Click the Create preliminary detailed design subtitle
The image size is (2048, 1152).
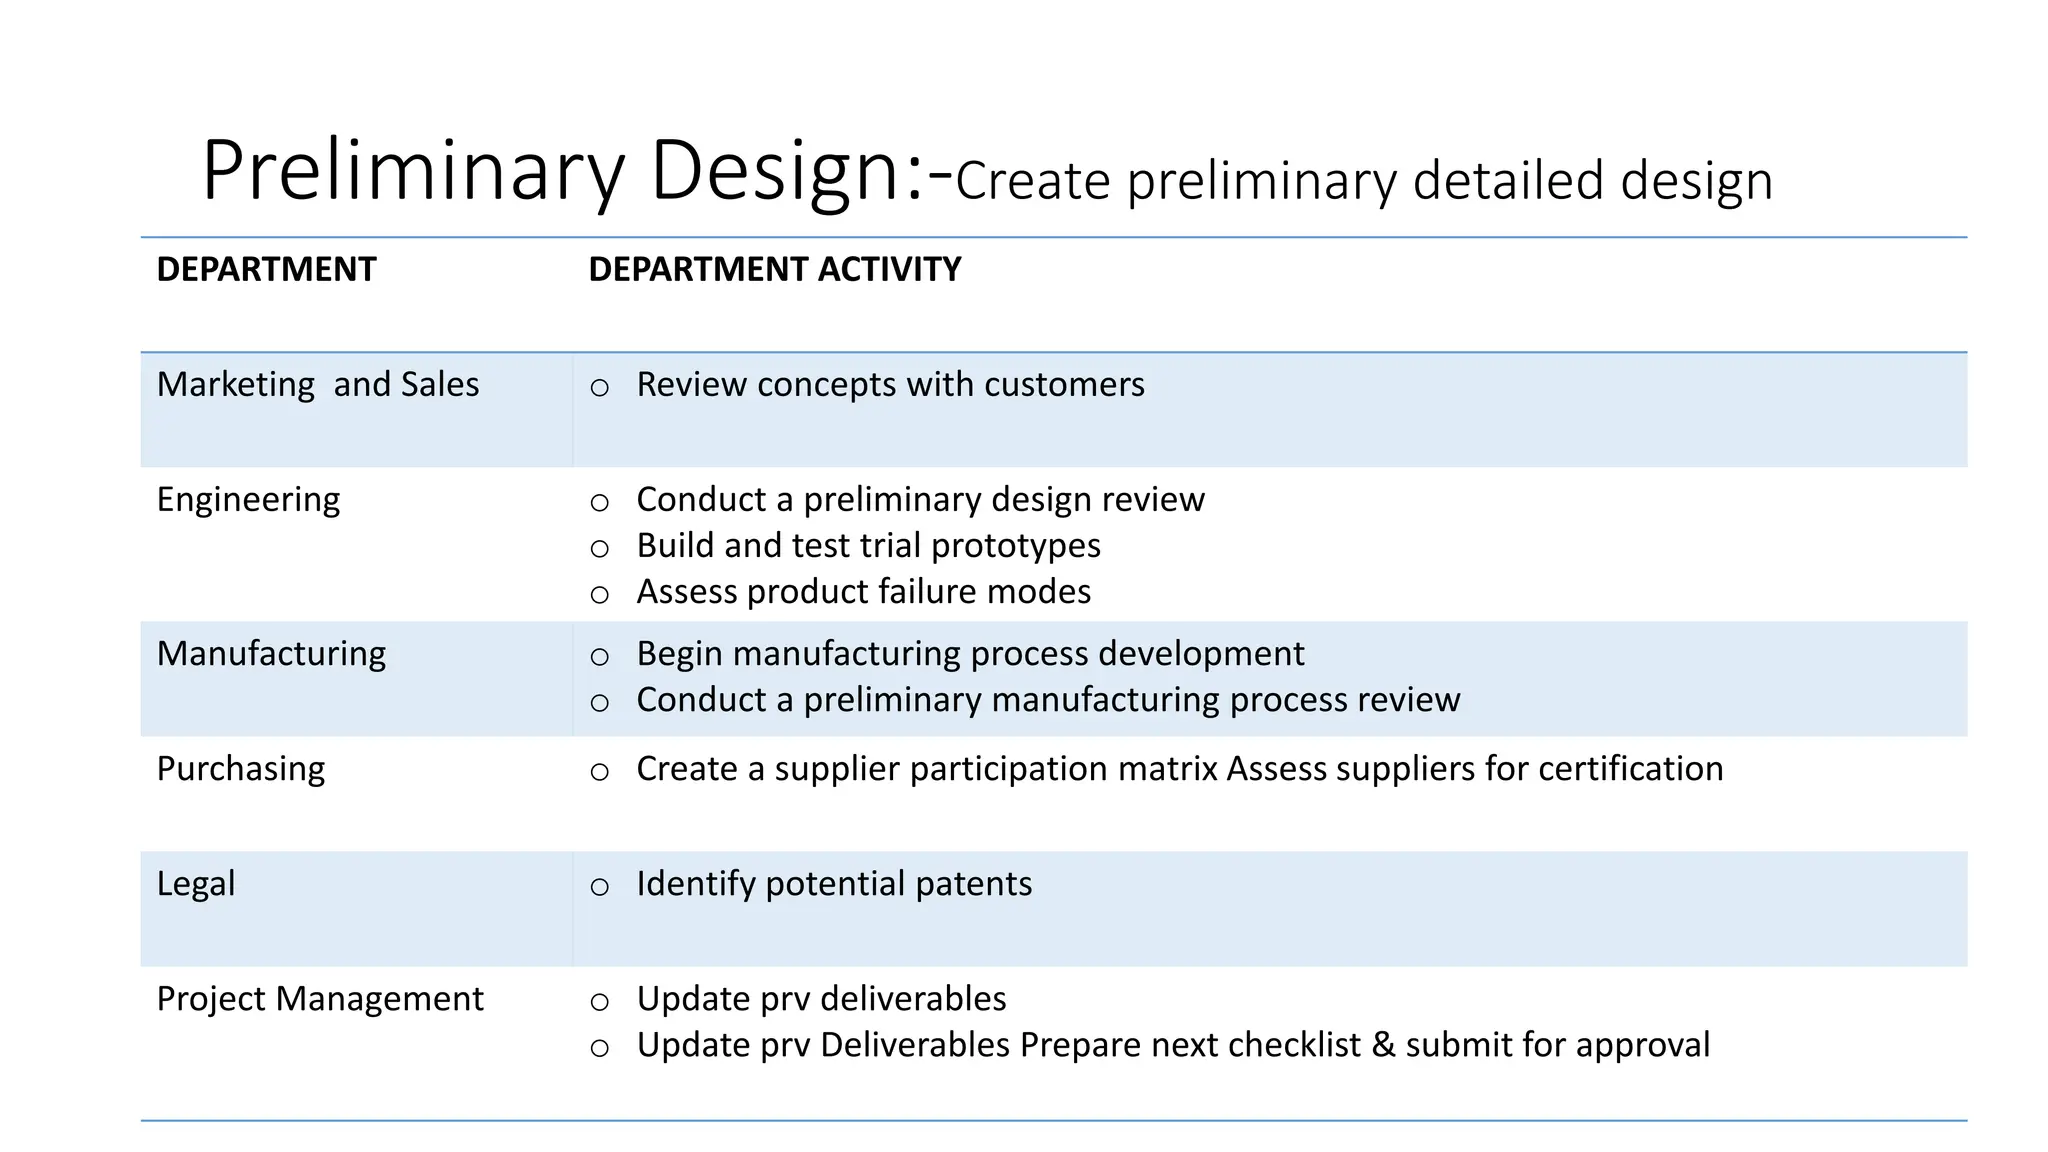coord(1364,181)
